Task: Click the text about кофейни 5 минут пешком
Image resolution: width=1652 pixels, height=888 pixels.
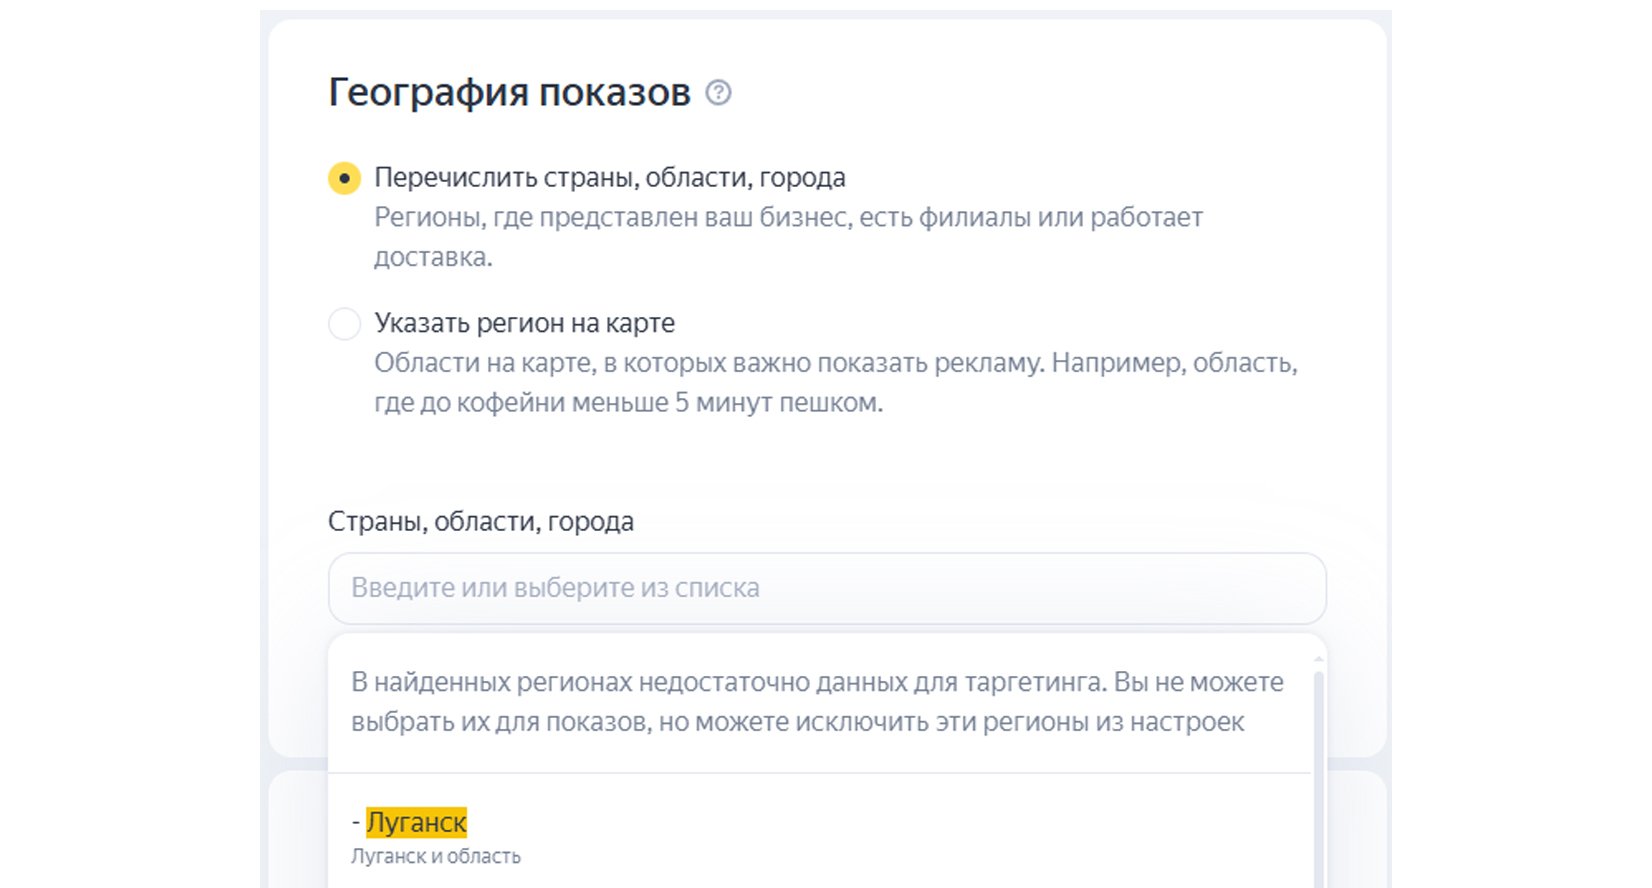Action: (628, 403)
